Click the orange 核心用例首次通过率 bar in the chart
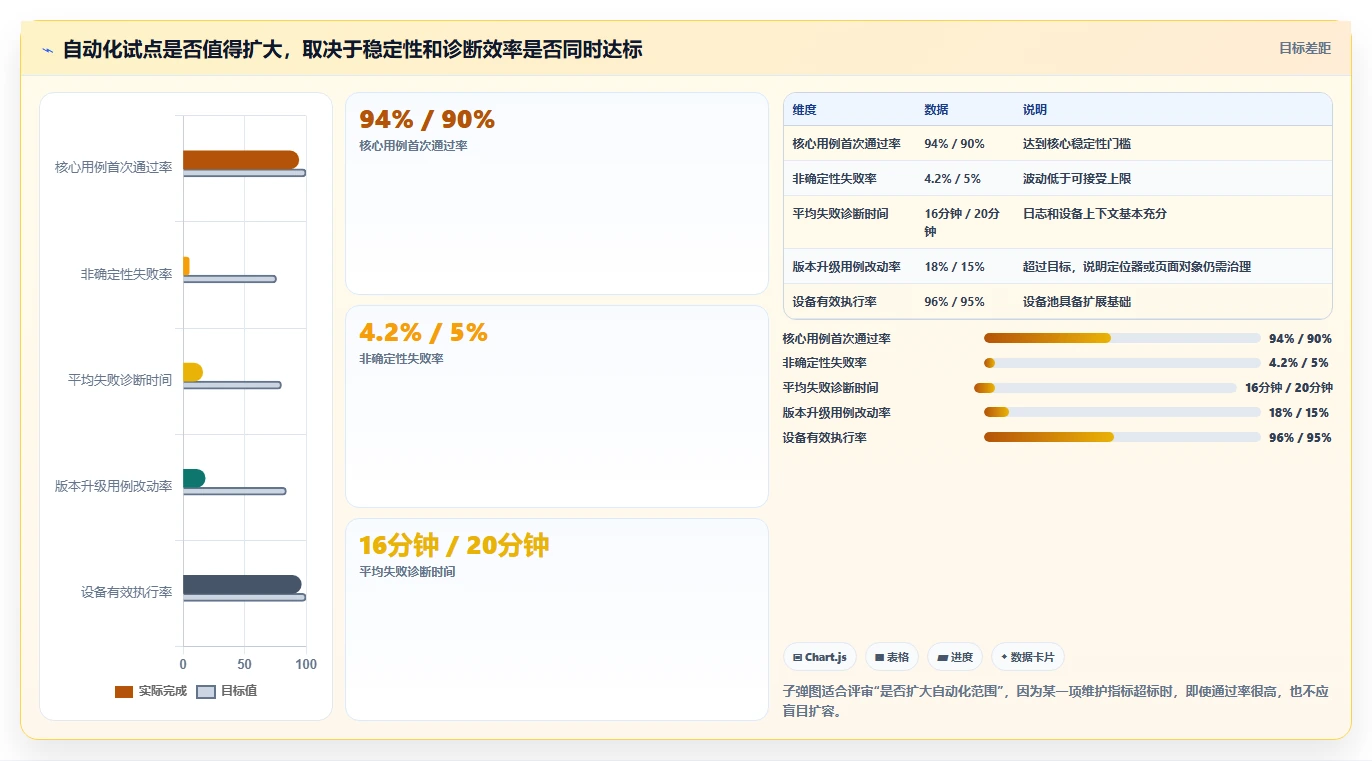Viewport: 1372px width, 761px height. point(240,160)
